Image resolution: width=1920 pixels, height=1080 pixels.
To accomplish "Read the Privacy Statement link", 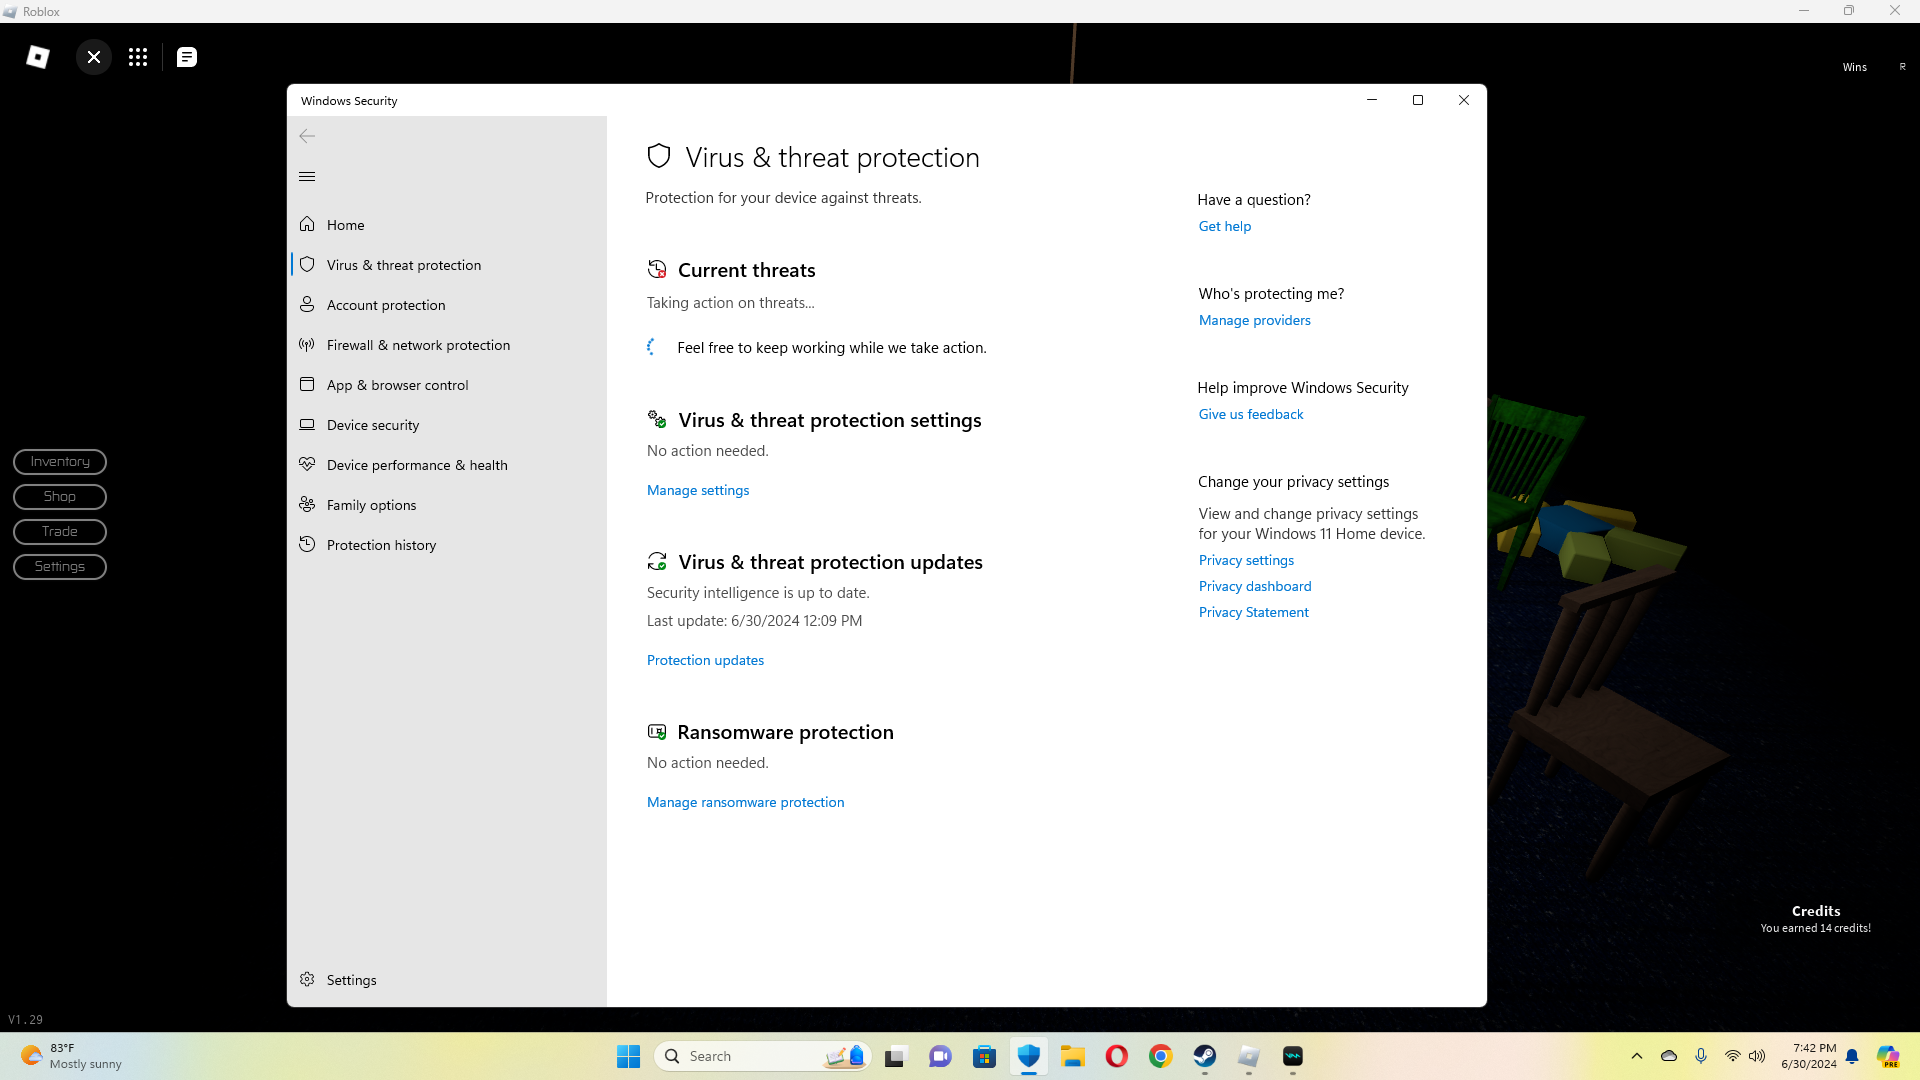I will [1253, 612].
